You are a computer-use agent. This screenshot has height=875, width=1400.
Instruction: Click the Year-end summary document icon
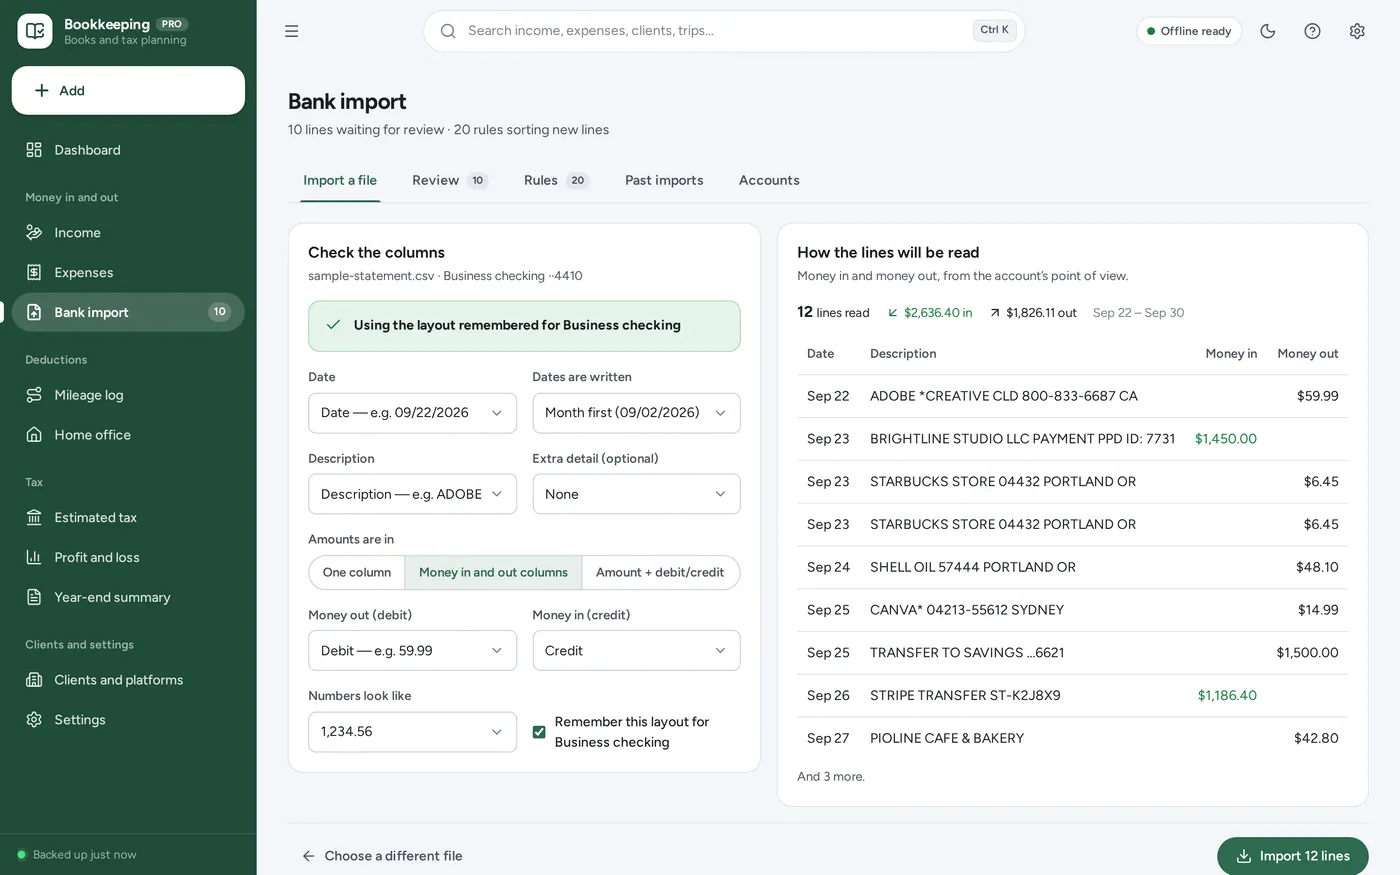pyautogui.click(x=34, y=598)
